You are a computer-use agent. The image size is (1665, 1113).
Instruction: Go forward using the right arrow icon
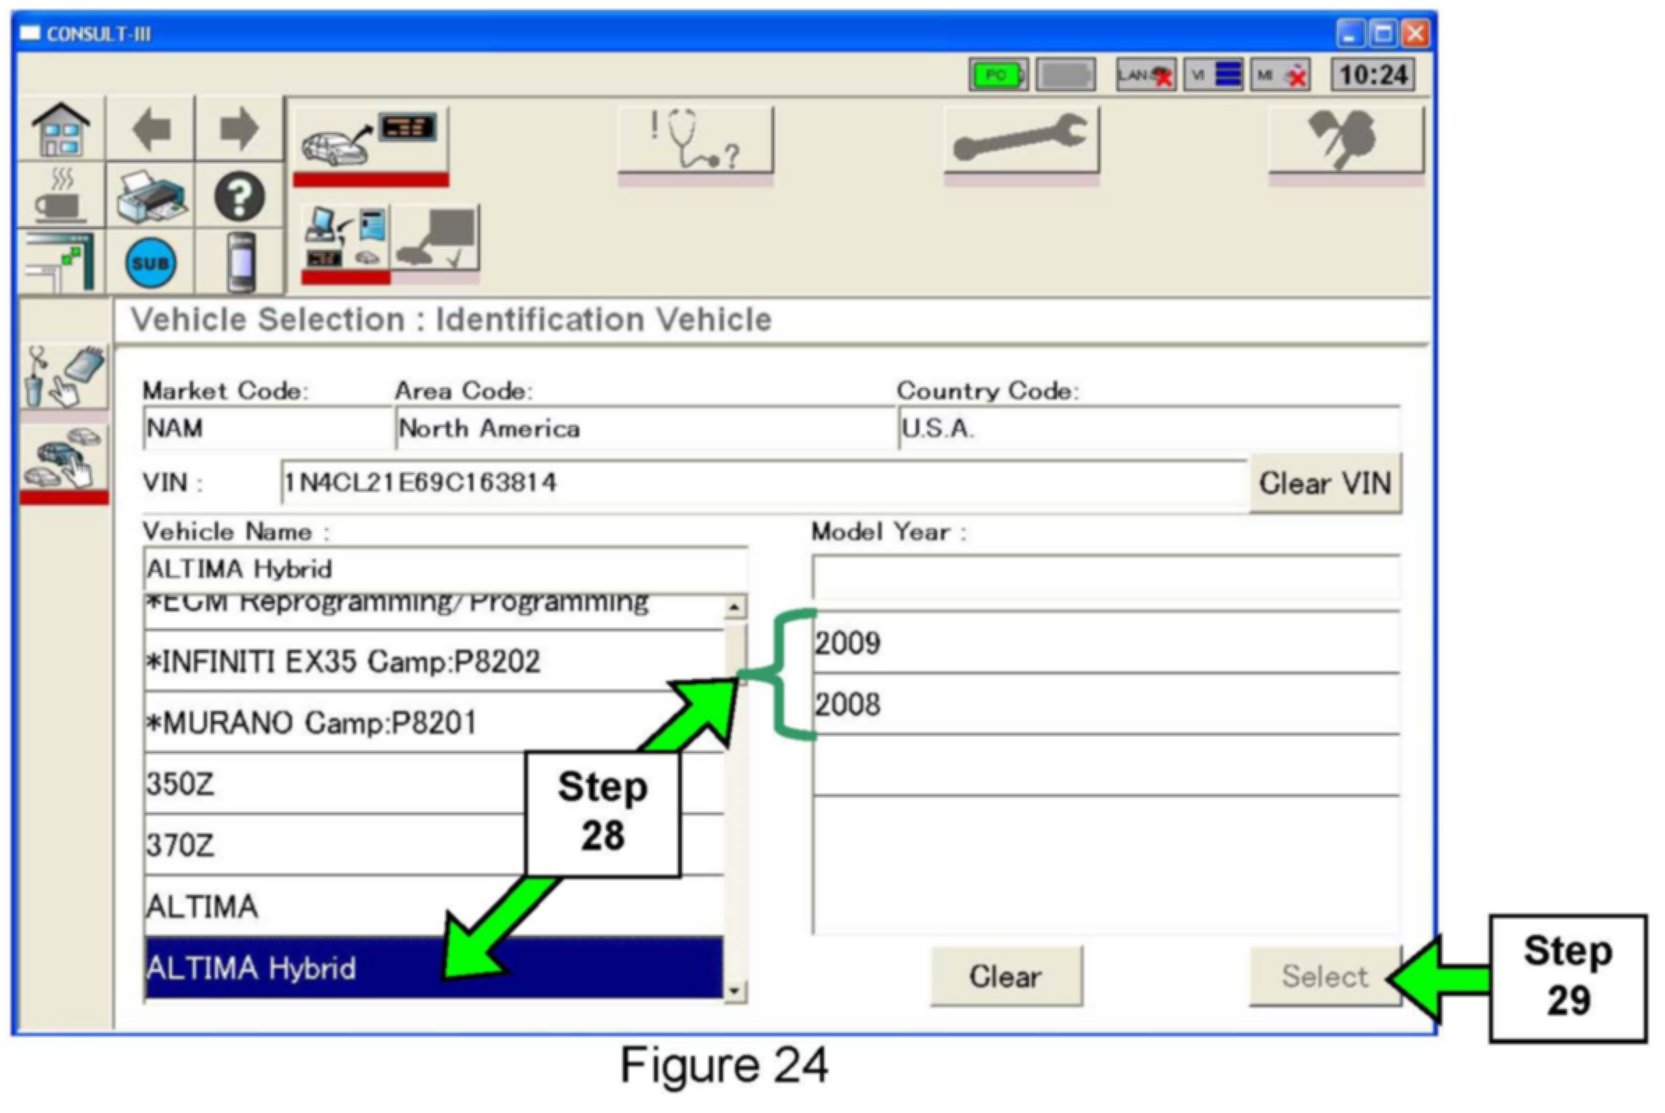tap(239, 130)
